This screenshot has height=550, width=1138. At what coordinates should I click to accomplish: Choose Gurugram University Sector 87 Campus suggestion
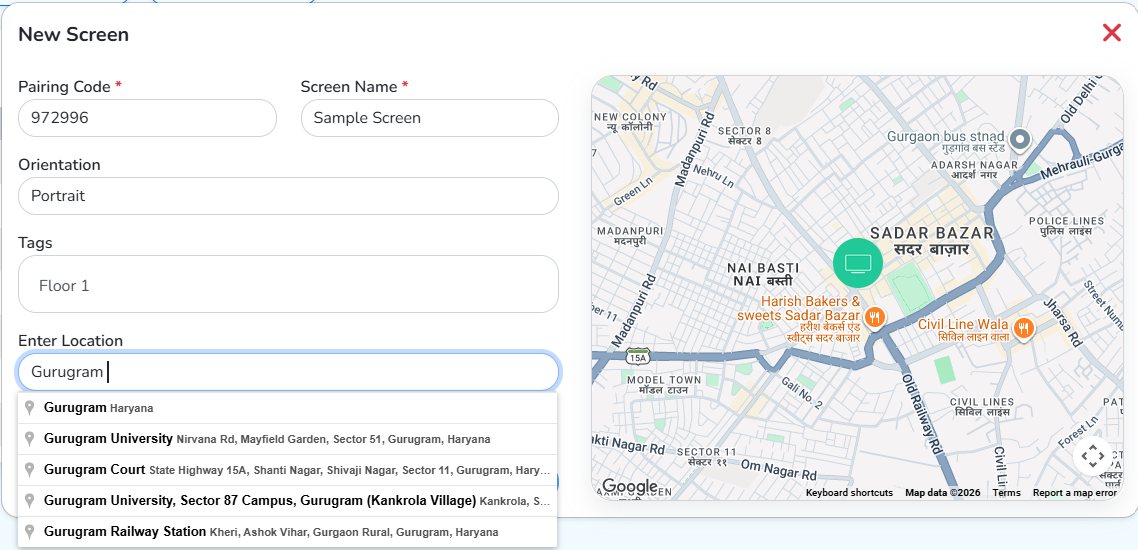click(287, 501)
